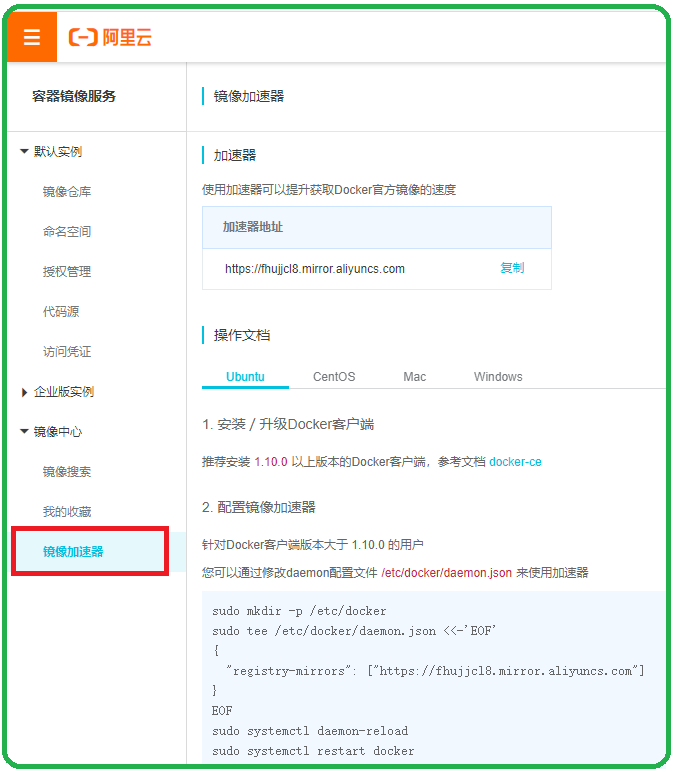
Task: Click the sudo systemctl restart docker line
Action: pos(313,751)
